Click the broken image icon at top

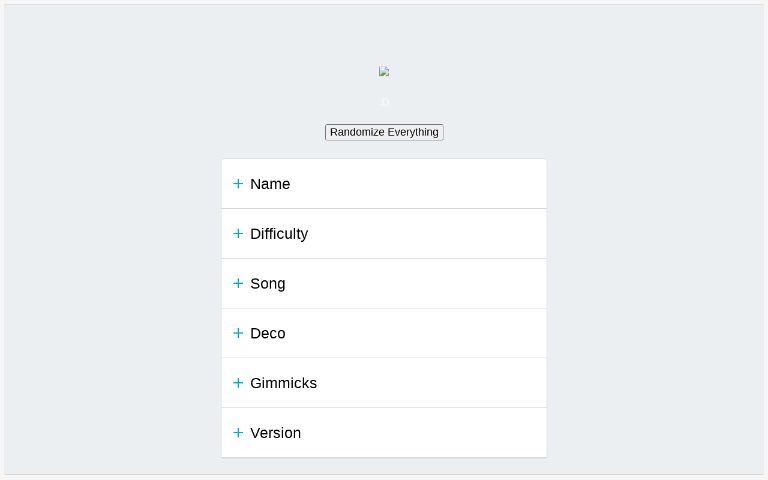point(384,72)
